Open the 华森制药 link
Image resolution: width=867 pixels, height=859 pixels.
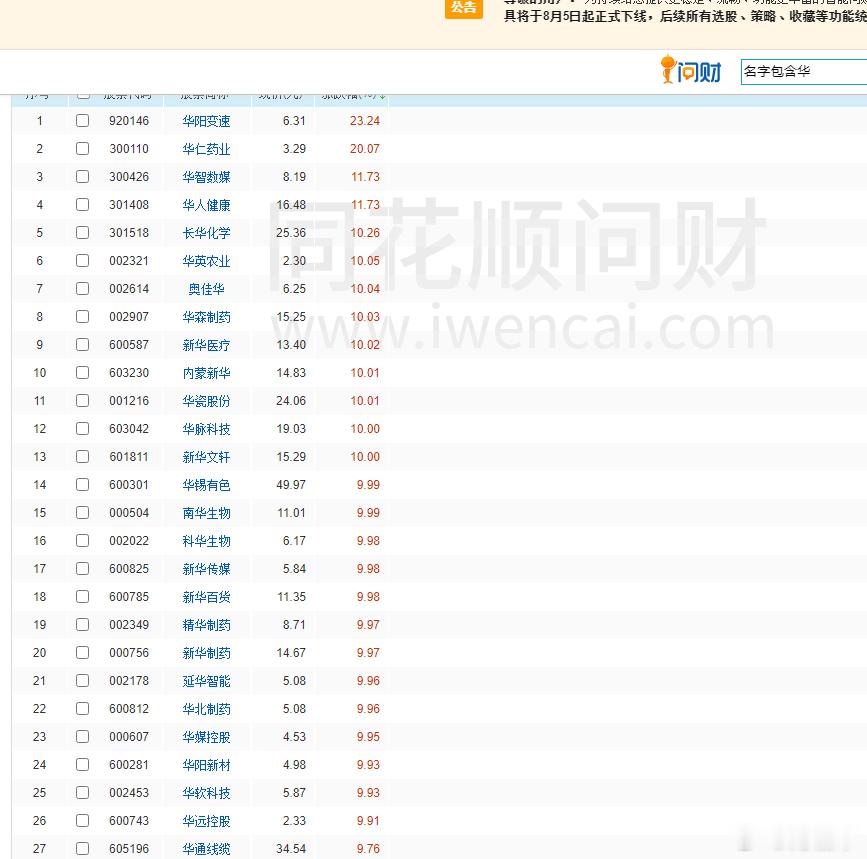coord(206,317)
